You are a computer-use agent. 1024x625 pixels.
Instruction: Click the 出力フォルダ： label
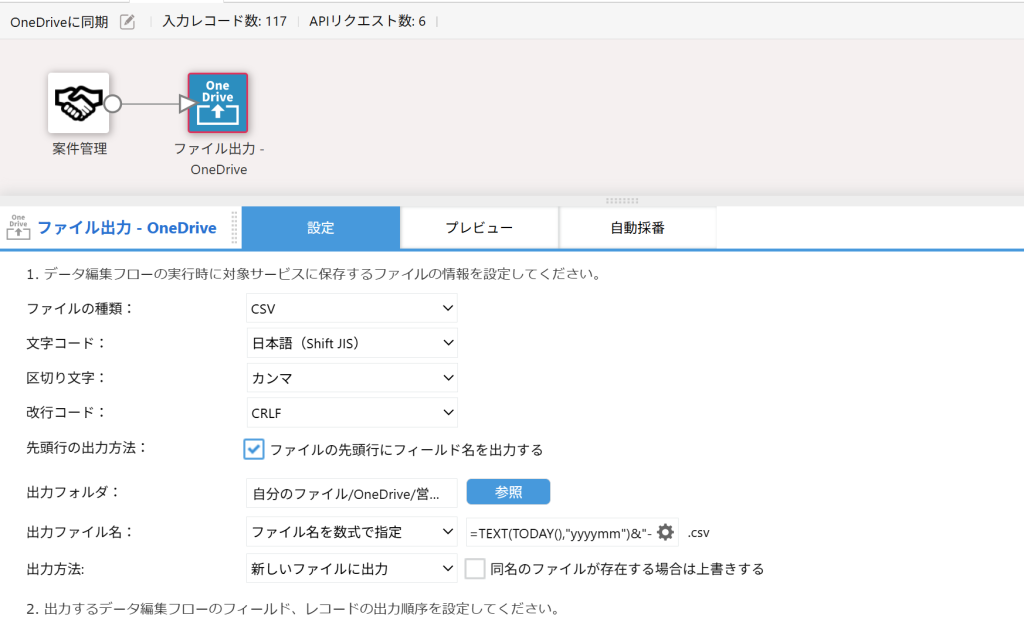[73, 492]
